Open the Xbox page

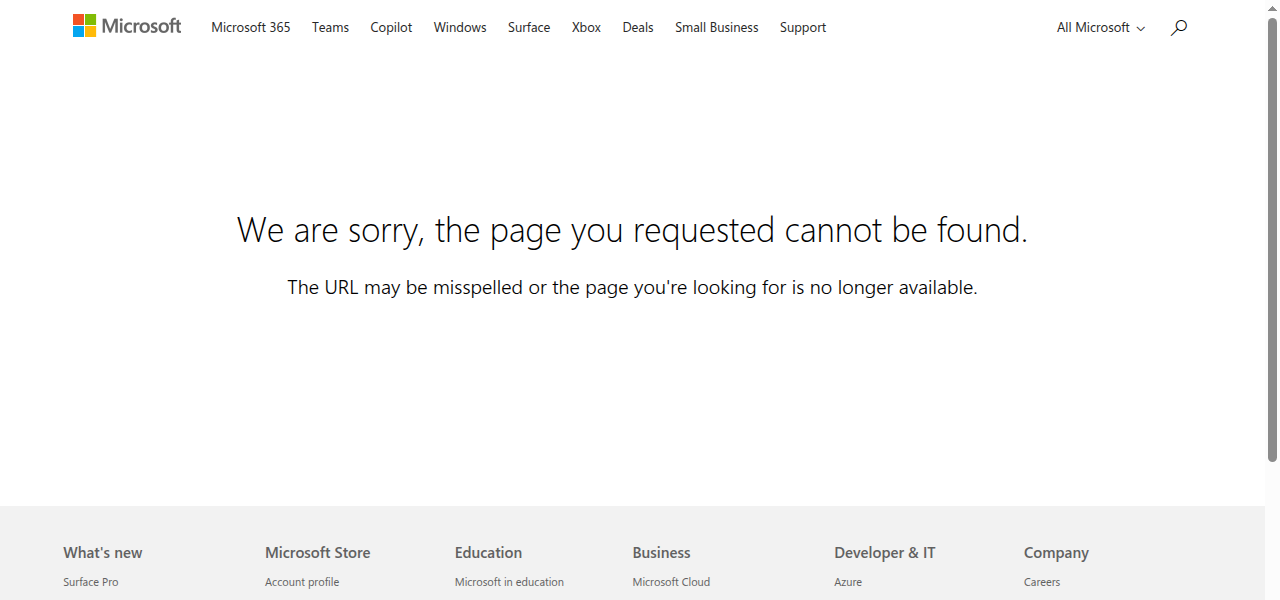coord(586,27)
